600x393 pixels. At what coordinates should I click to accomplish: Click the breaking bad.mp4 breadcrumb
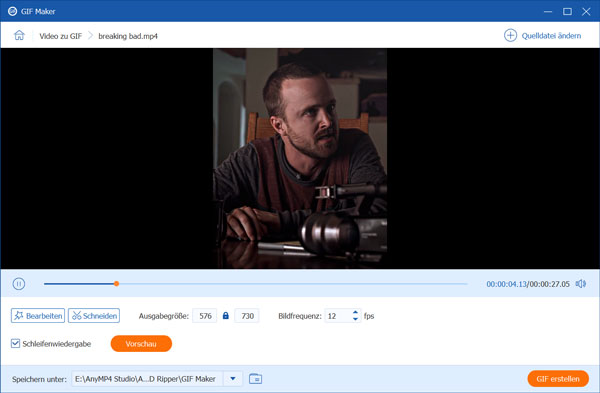point(128,36)
